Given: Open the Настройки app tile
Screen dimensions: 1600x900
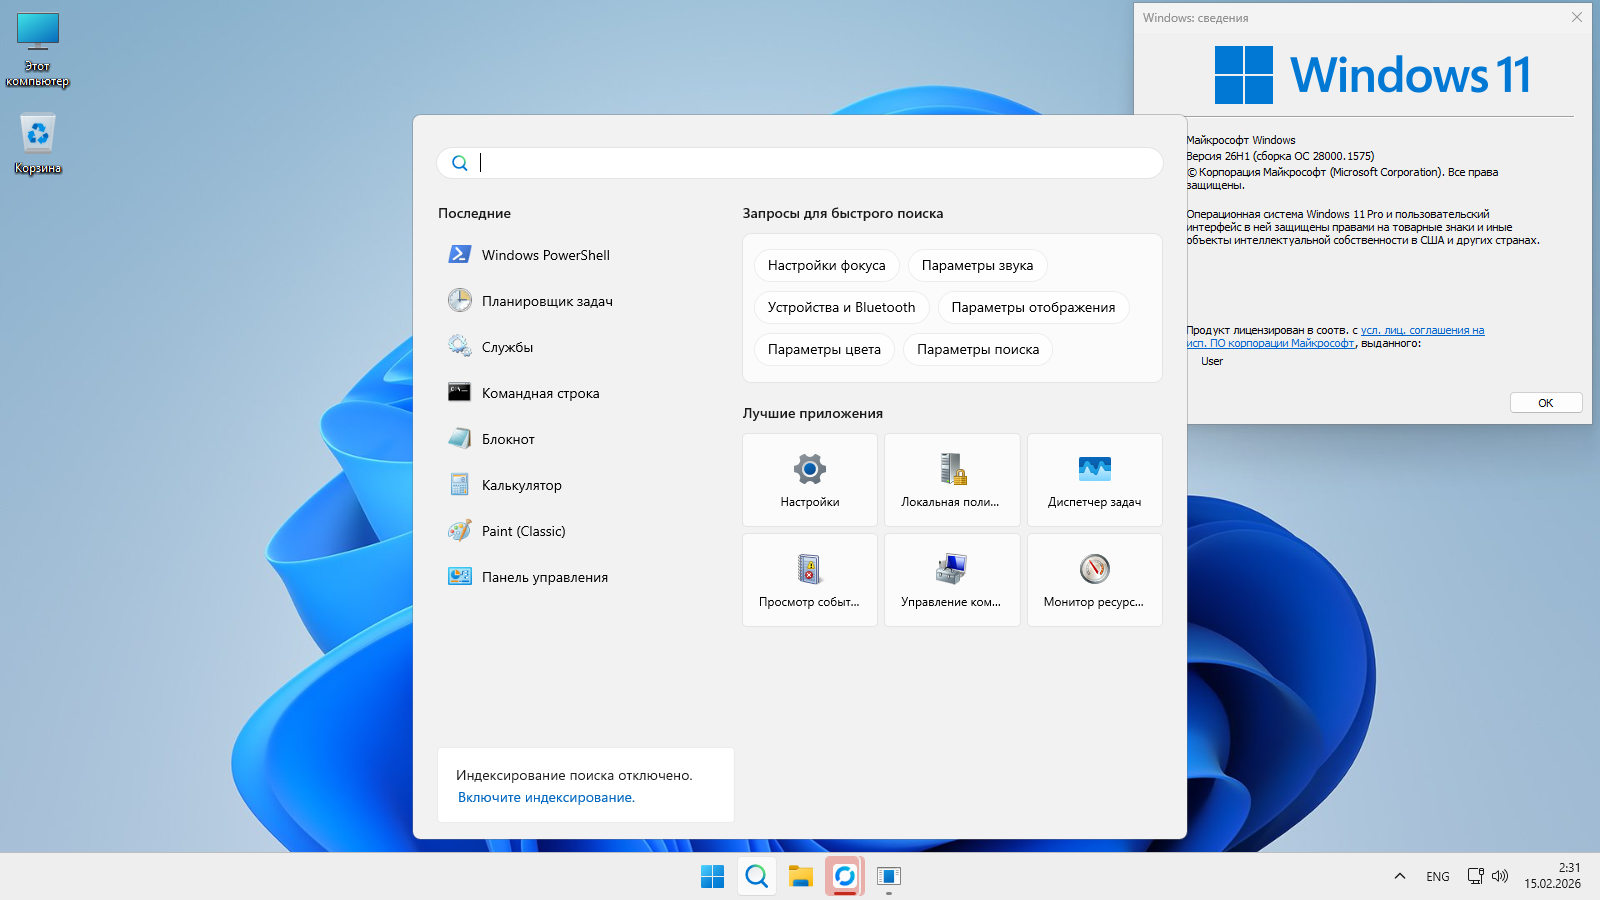Looking at the screenshot, I should click(809, 480).
